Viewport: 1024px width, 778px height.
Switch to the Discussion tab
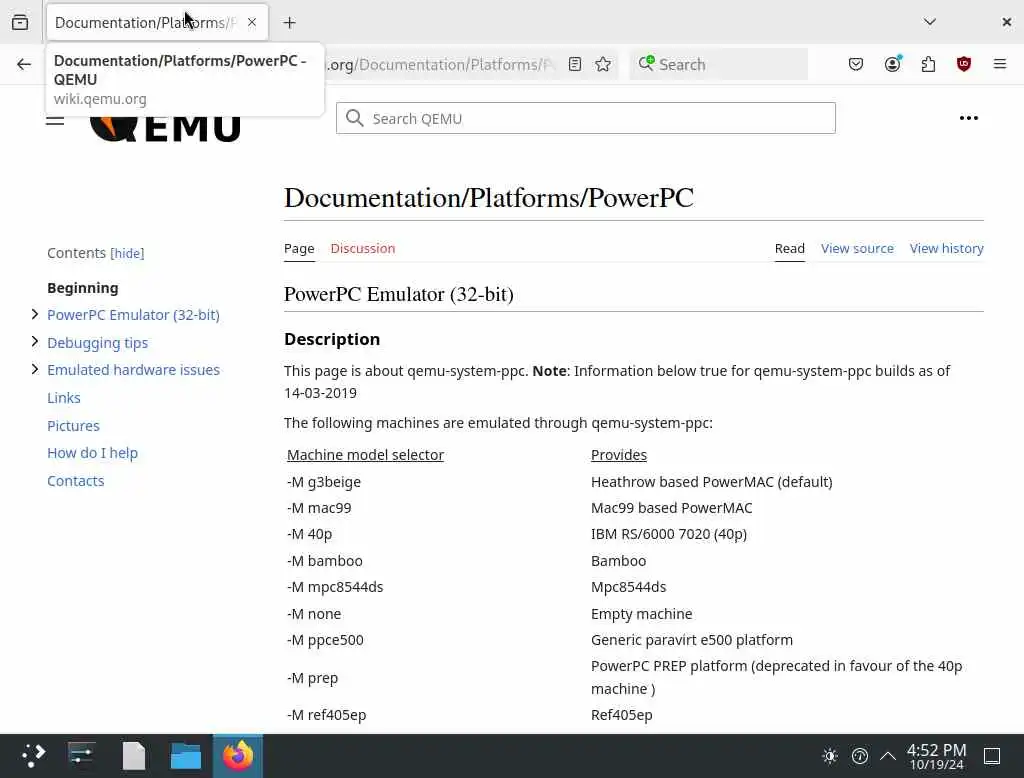(x=362, y=248)
